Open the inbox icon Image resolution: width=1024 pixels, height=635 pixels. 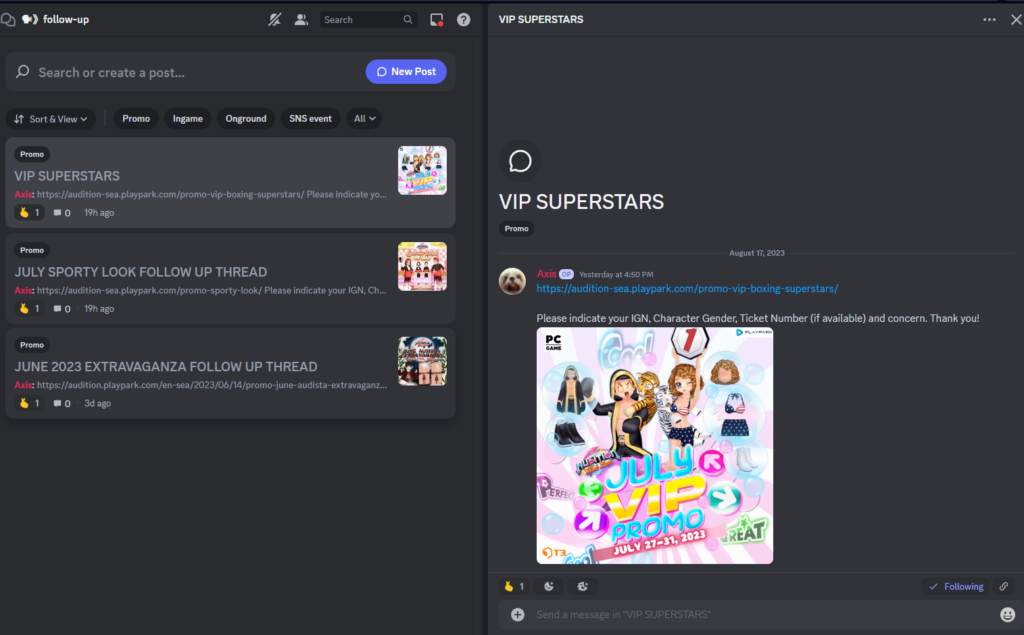tap(436, 19)
